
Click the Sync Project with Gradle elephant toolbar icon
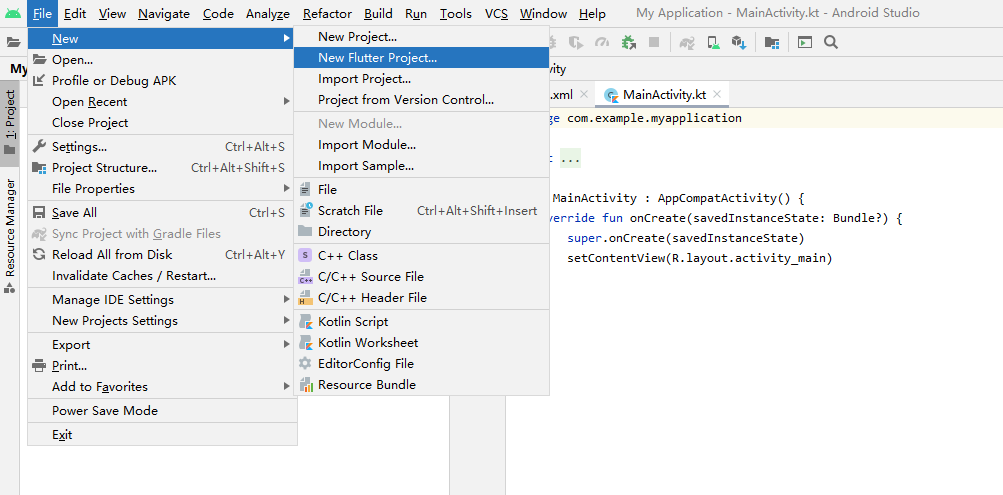pos(687,42)
